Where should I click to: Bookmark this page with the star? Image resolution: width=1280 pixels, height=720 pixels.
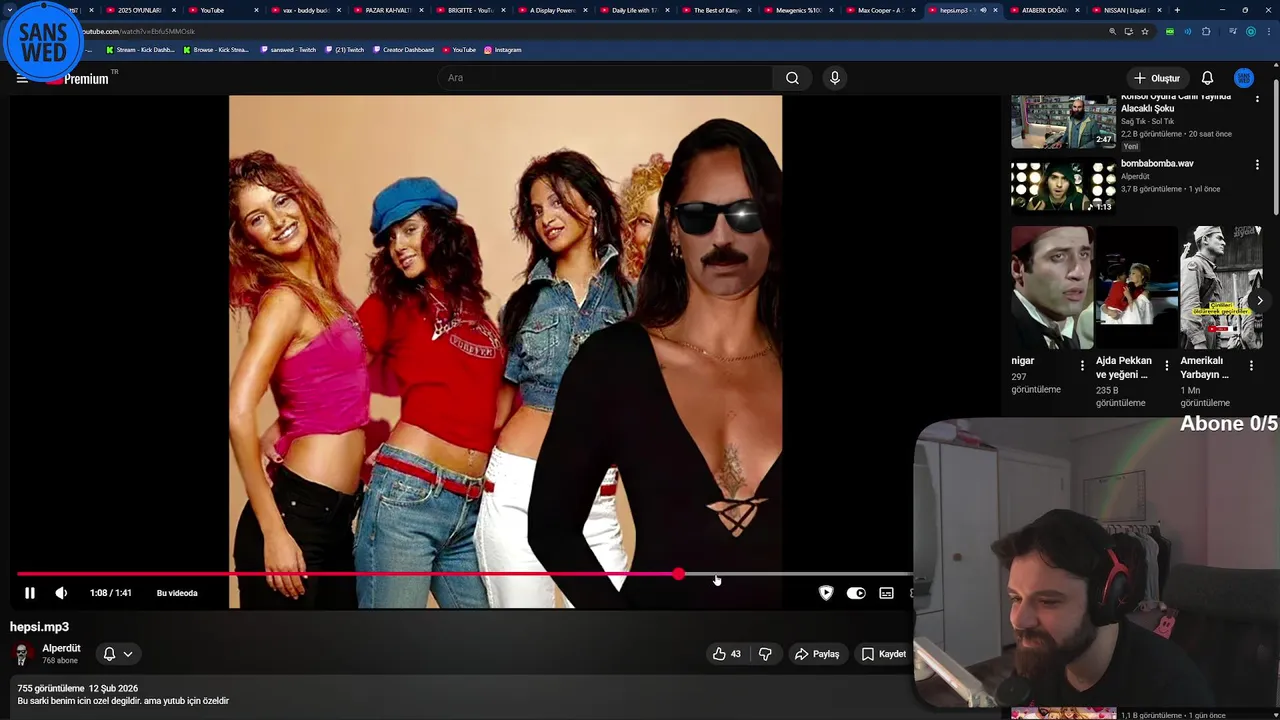click(1145, 31)
